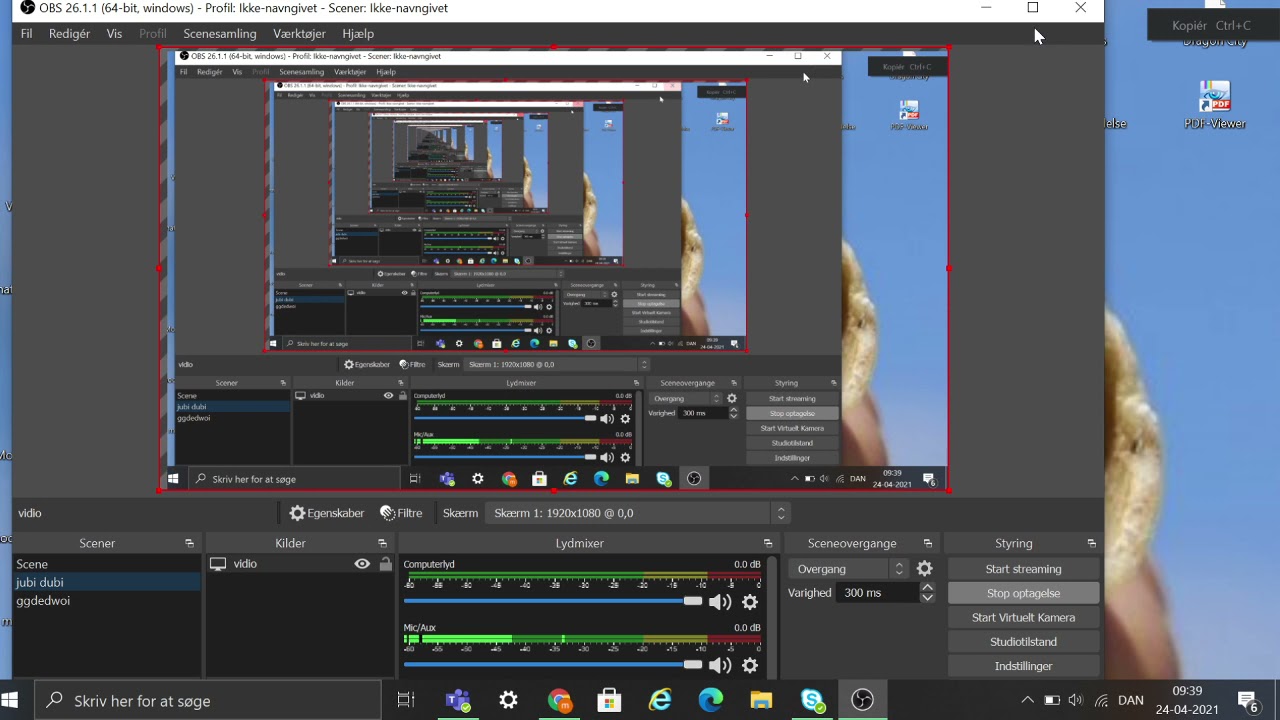This screenshot has width=1280, height=720.
Task: Click Start streaming button
Action: coord(1023,569)
